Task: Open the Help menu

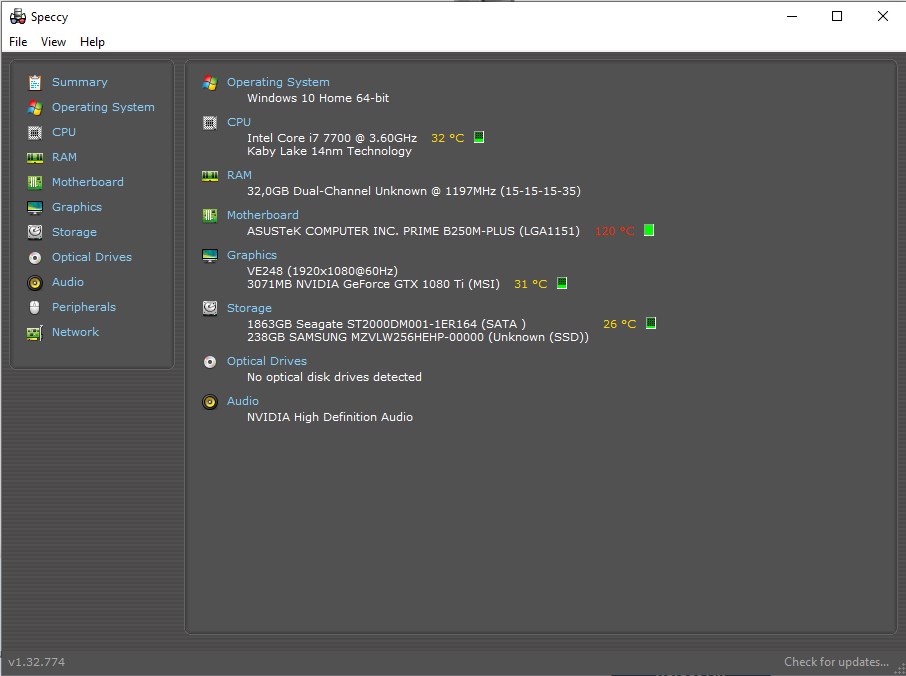Action: pos(92,42)
